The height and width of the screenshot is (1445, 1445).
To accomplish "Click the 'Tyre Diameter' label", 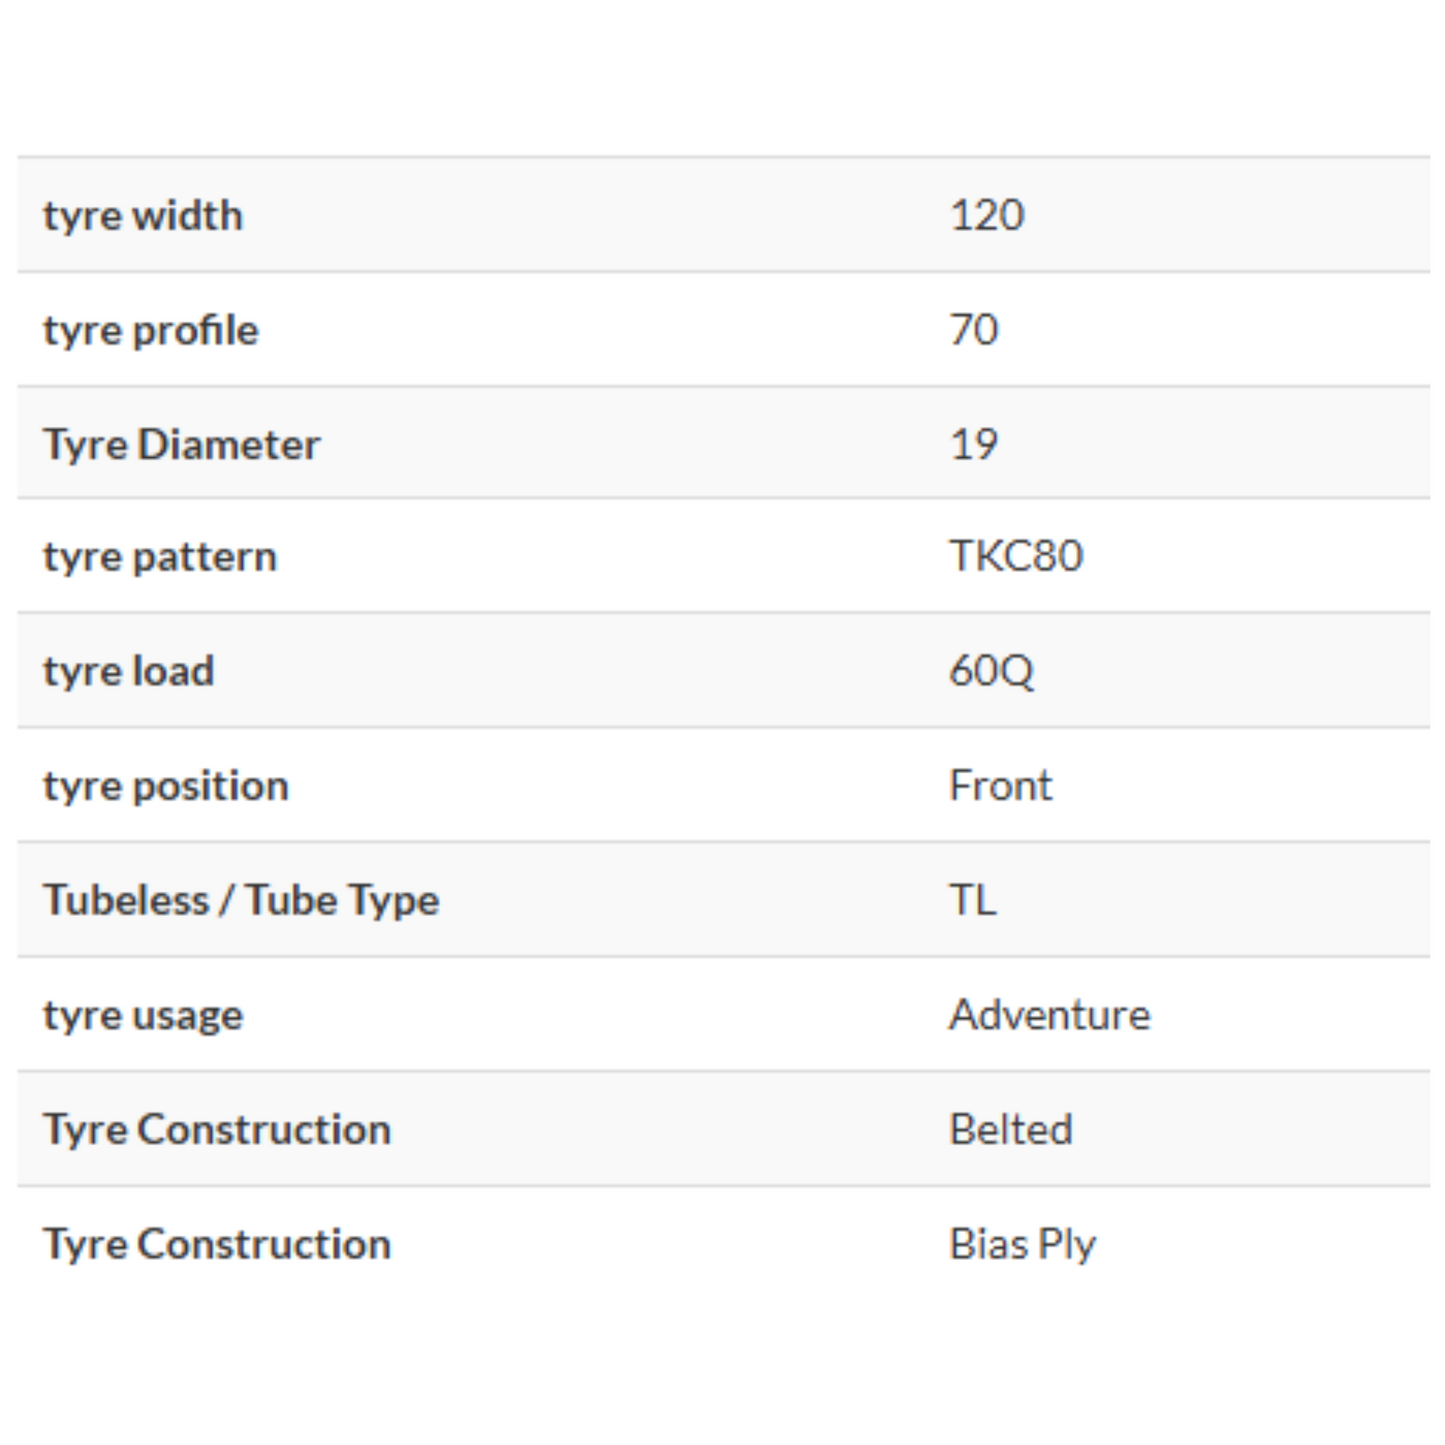I will tap(181, 445).
